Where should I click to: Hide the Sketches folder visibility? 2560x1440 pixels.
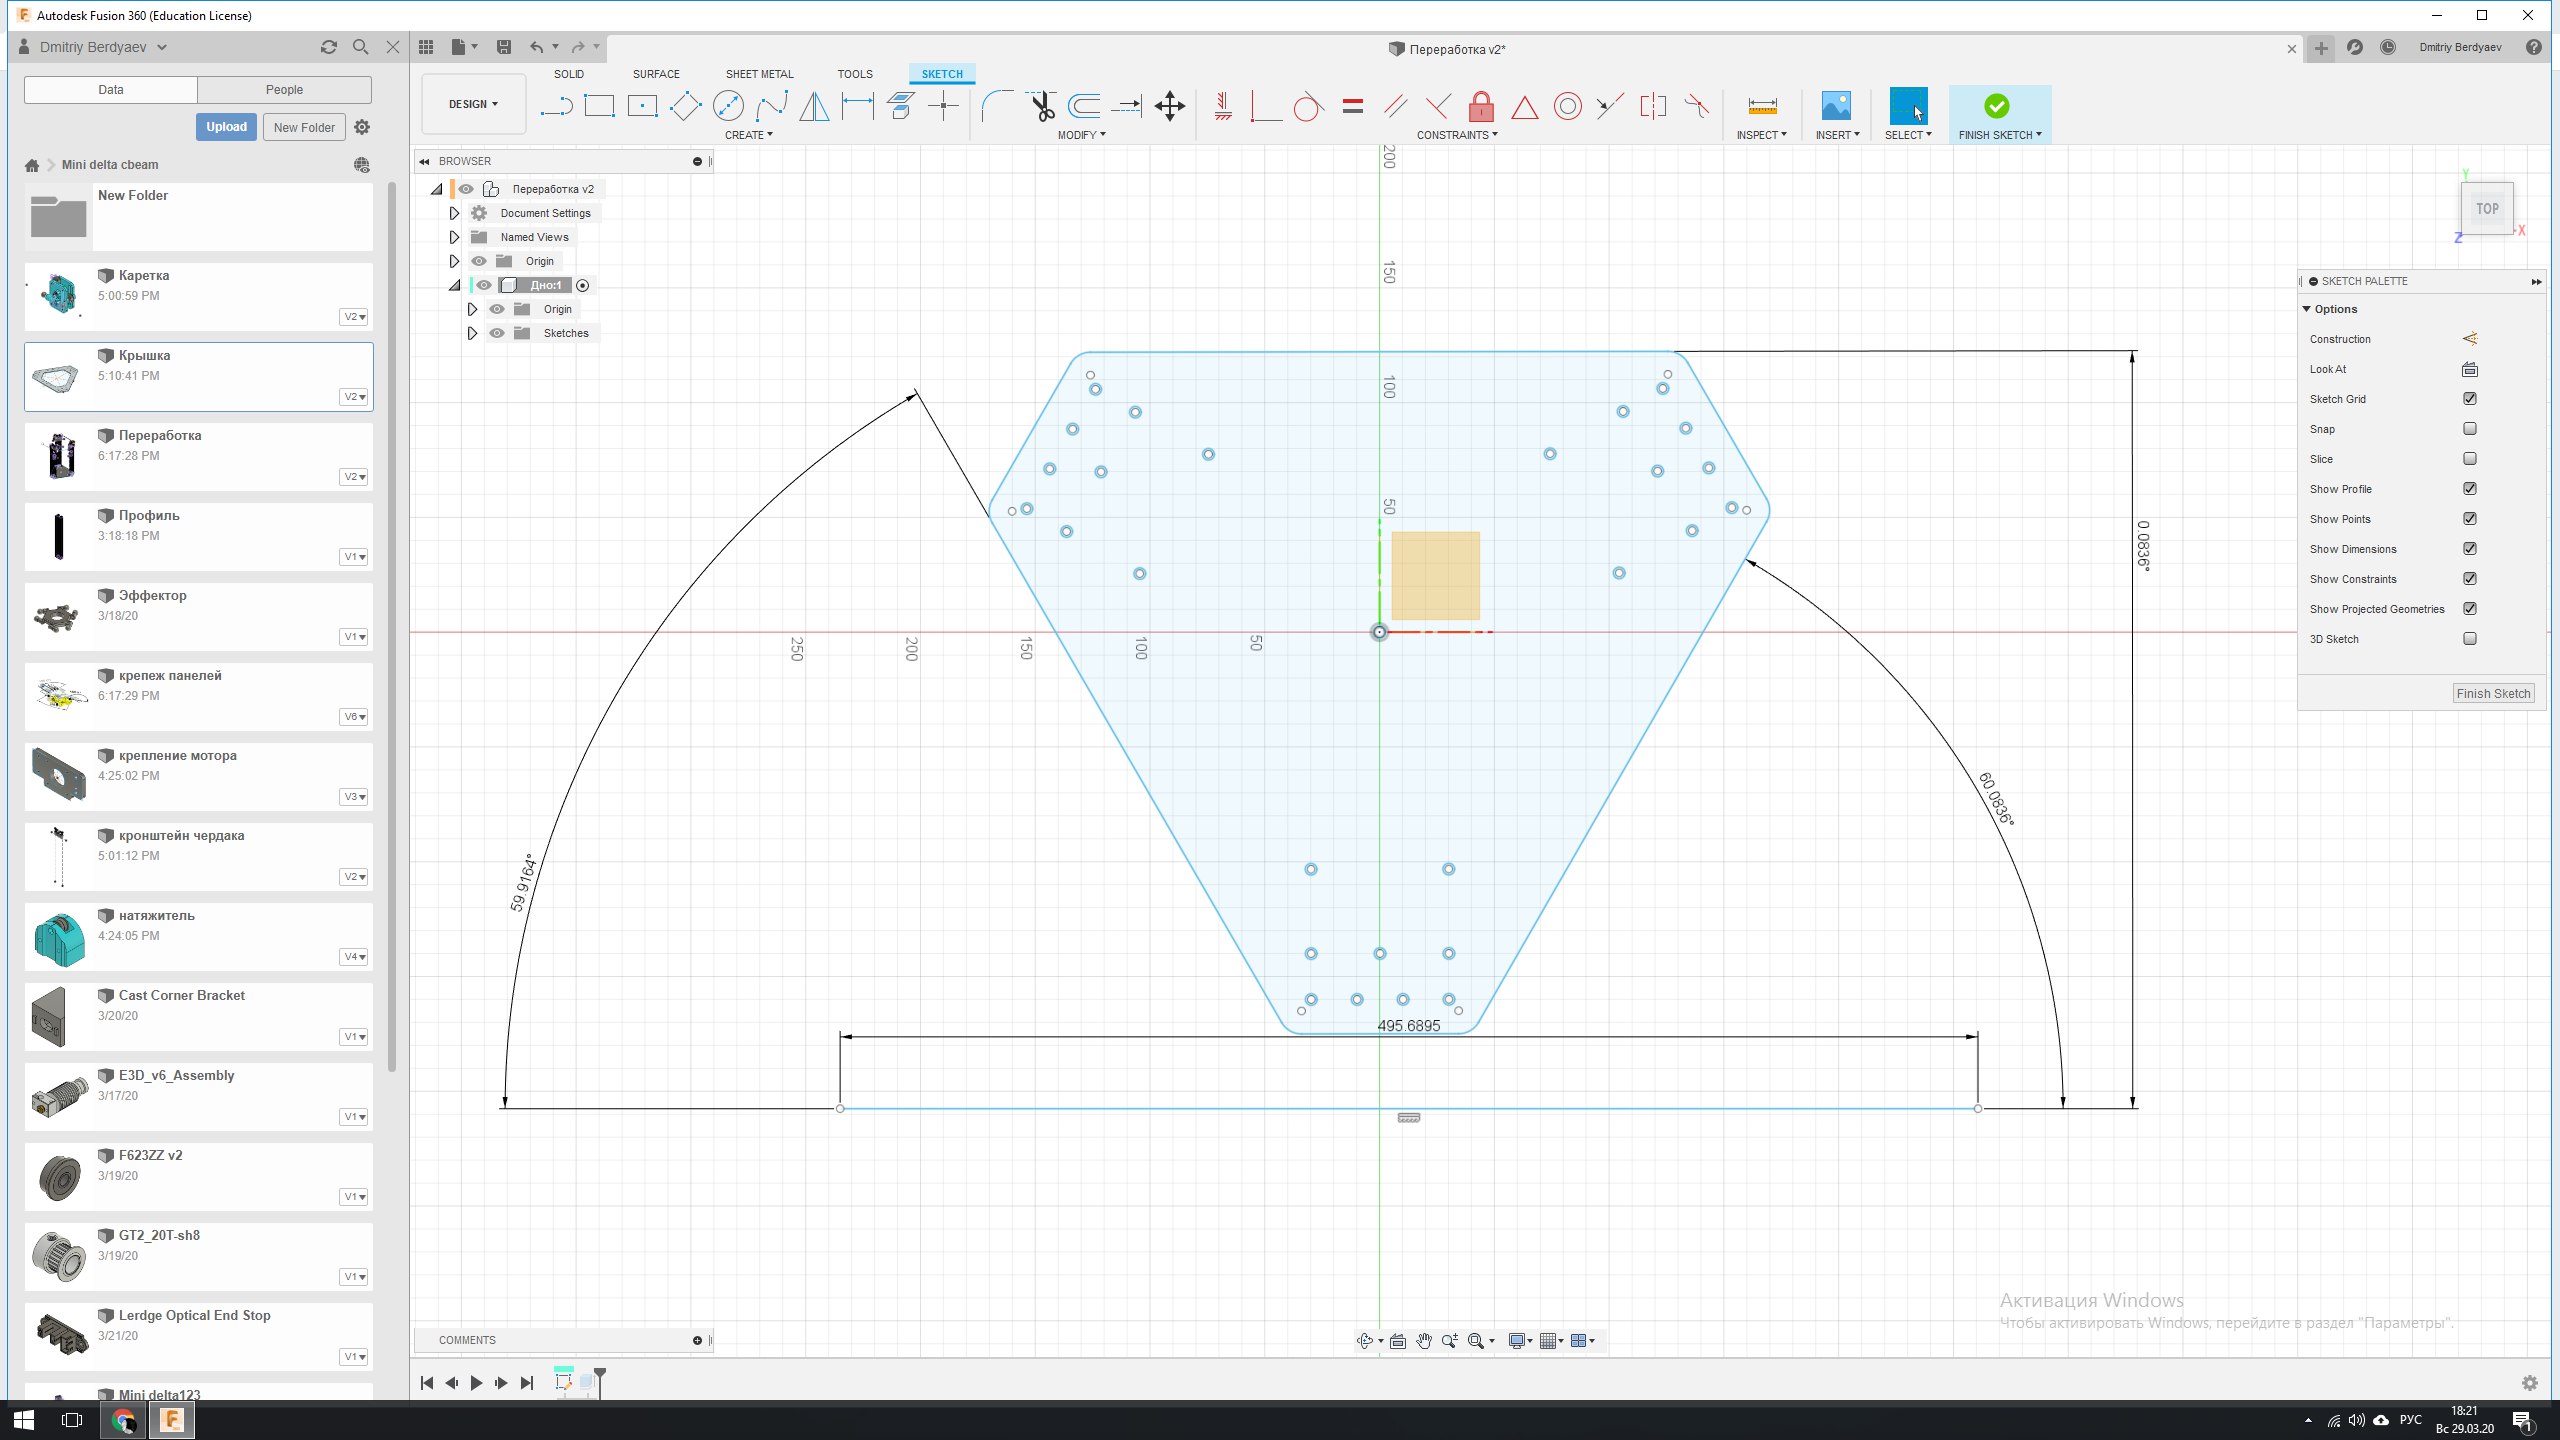(x=497, y=333)
